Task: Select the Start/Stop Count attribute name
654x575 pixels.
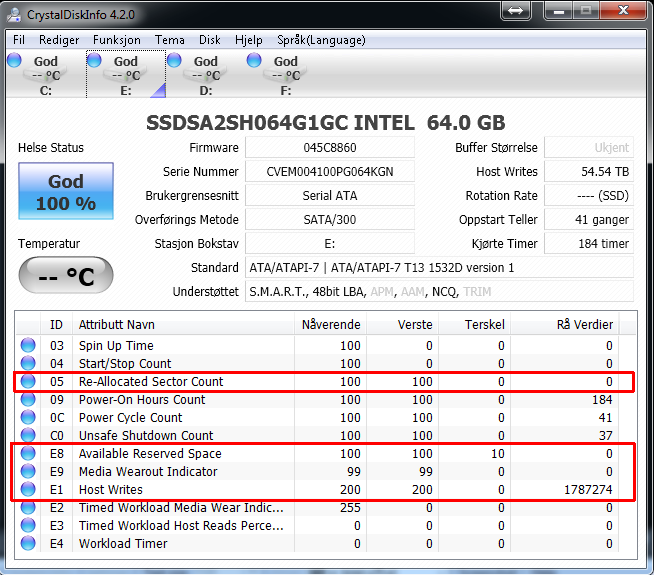Action: pos(125,364)
